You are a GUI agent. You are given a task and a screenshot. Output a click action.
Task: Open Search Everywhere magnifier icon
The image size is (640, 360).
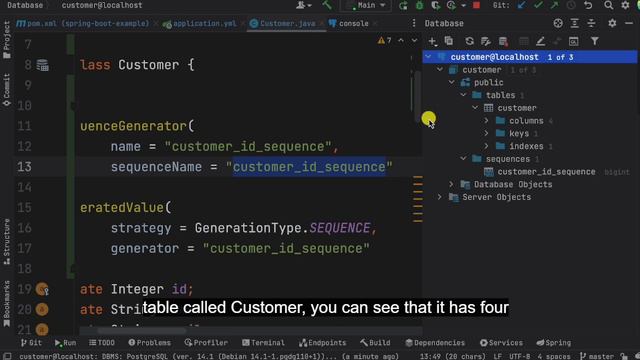pos(608,5)
